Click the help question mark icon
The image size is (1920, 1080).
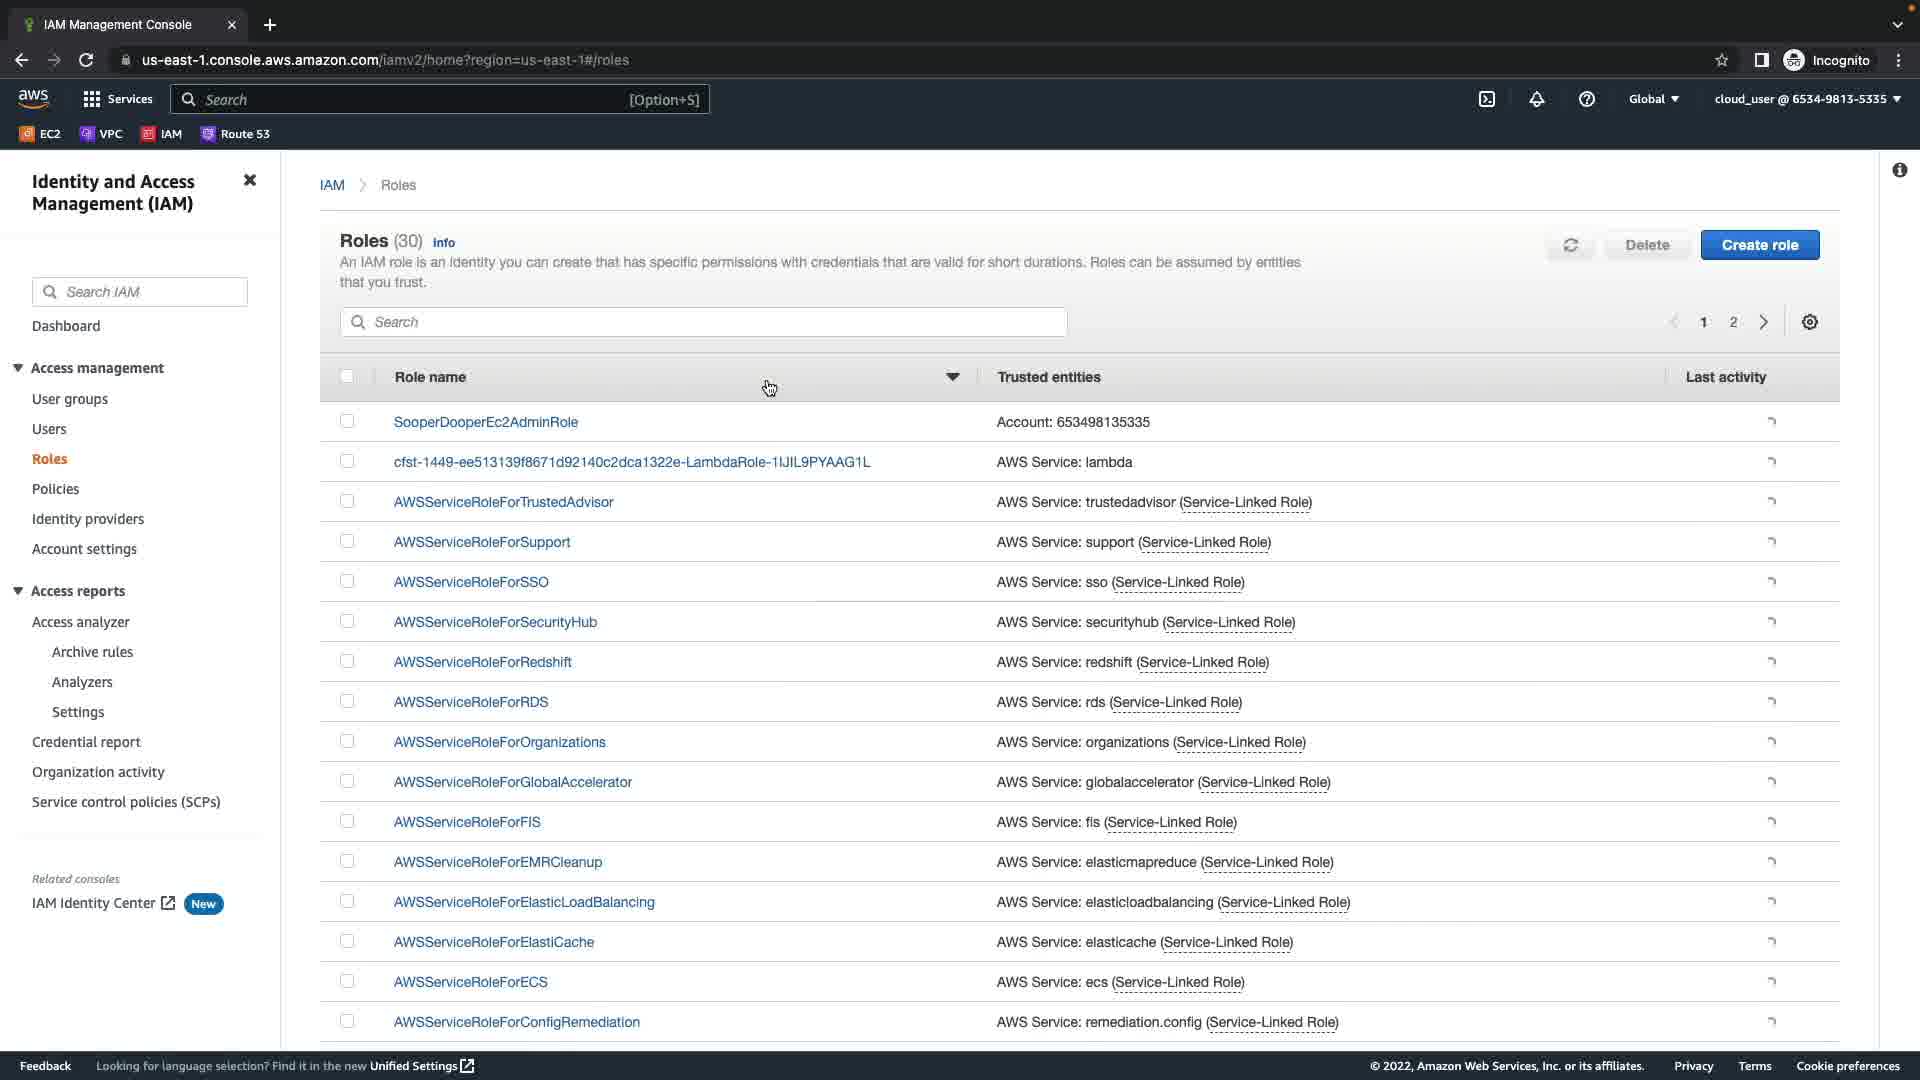pyautogui.click(x=1587, y=99)
